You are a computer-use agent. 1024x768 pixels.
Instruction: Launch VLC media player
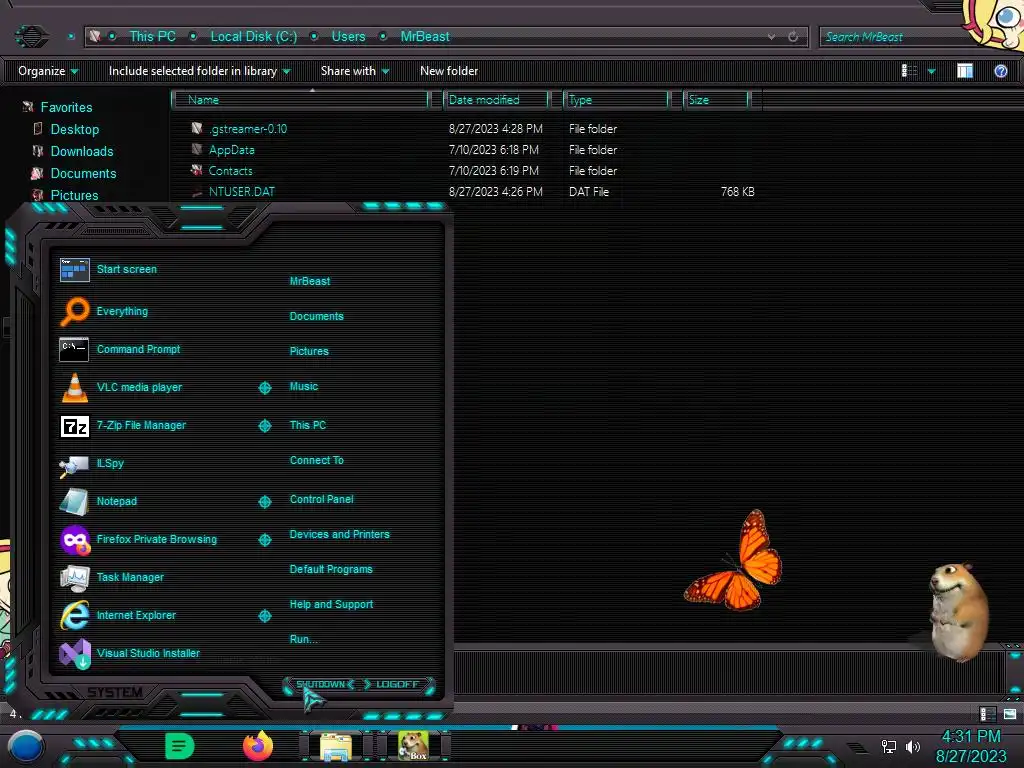121,387
